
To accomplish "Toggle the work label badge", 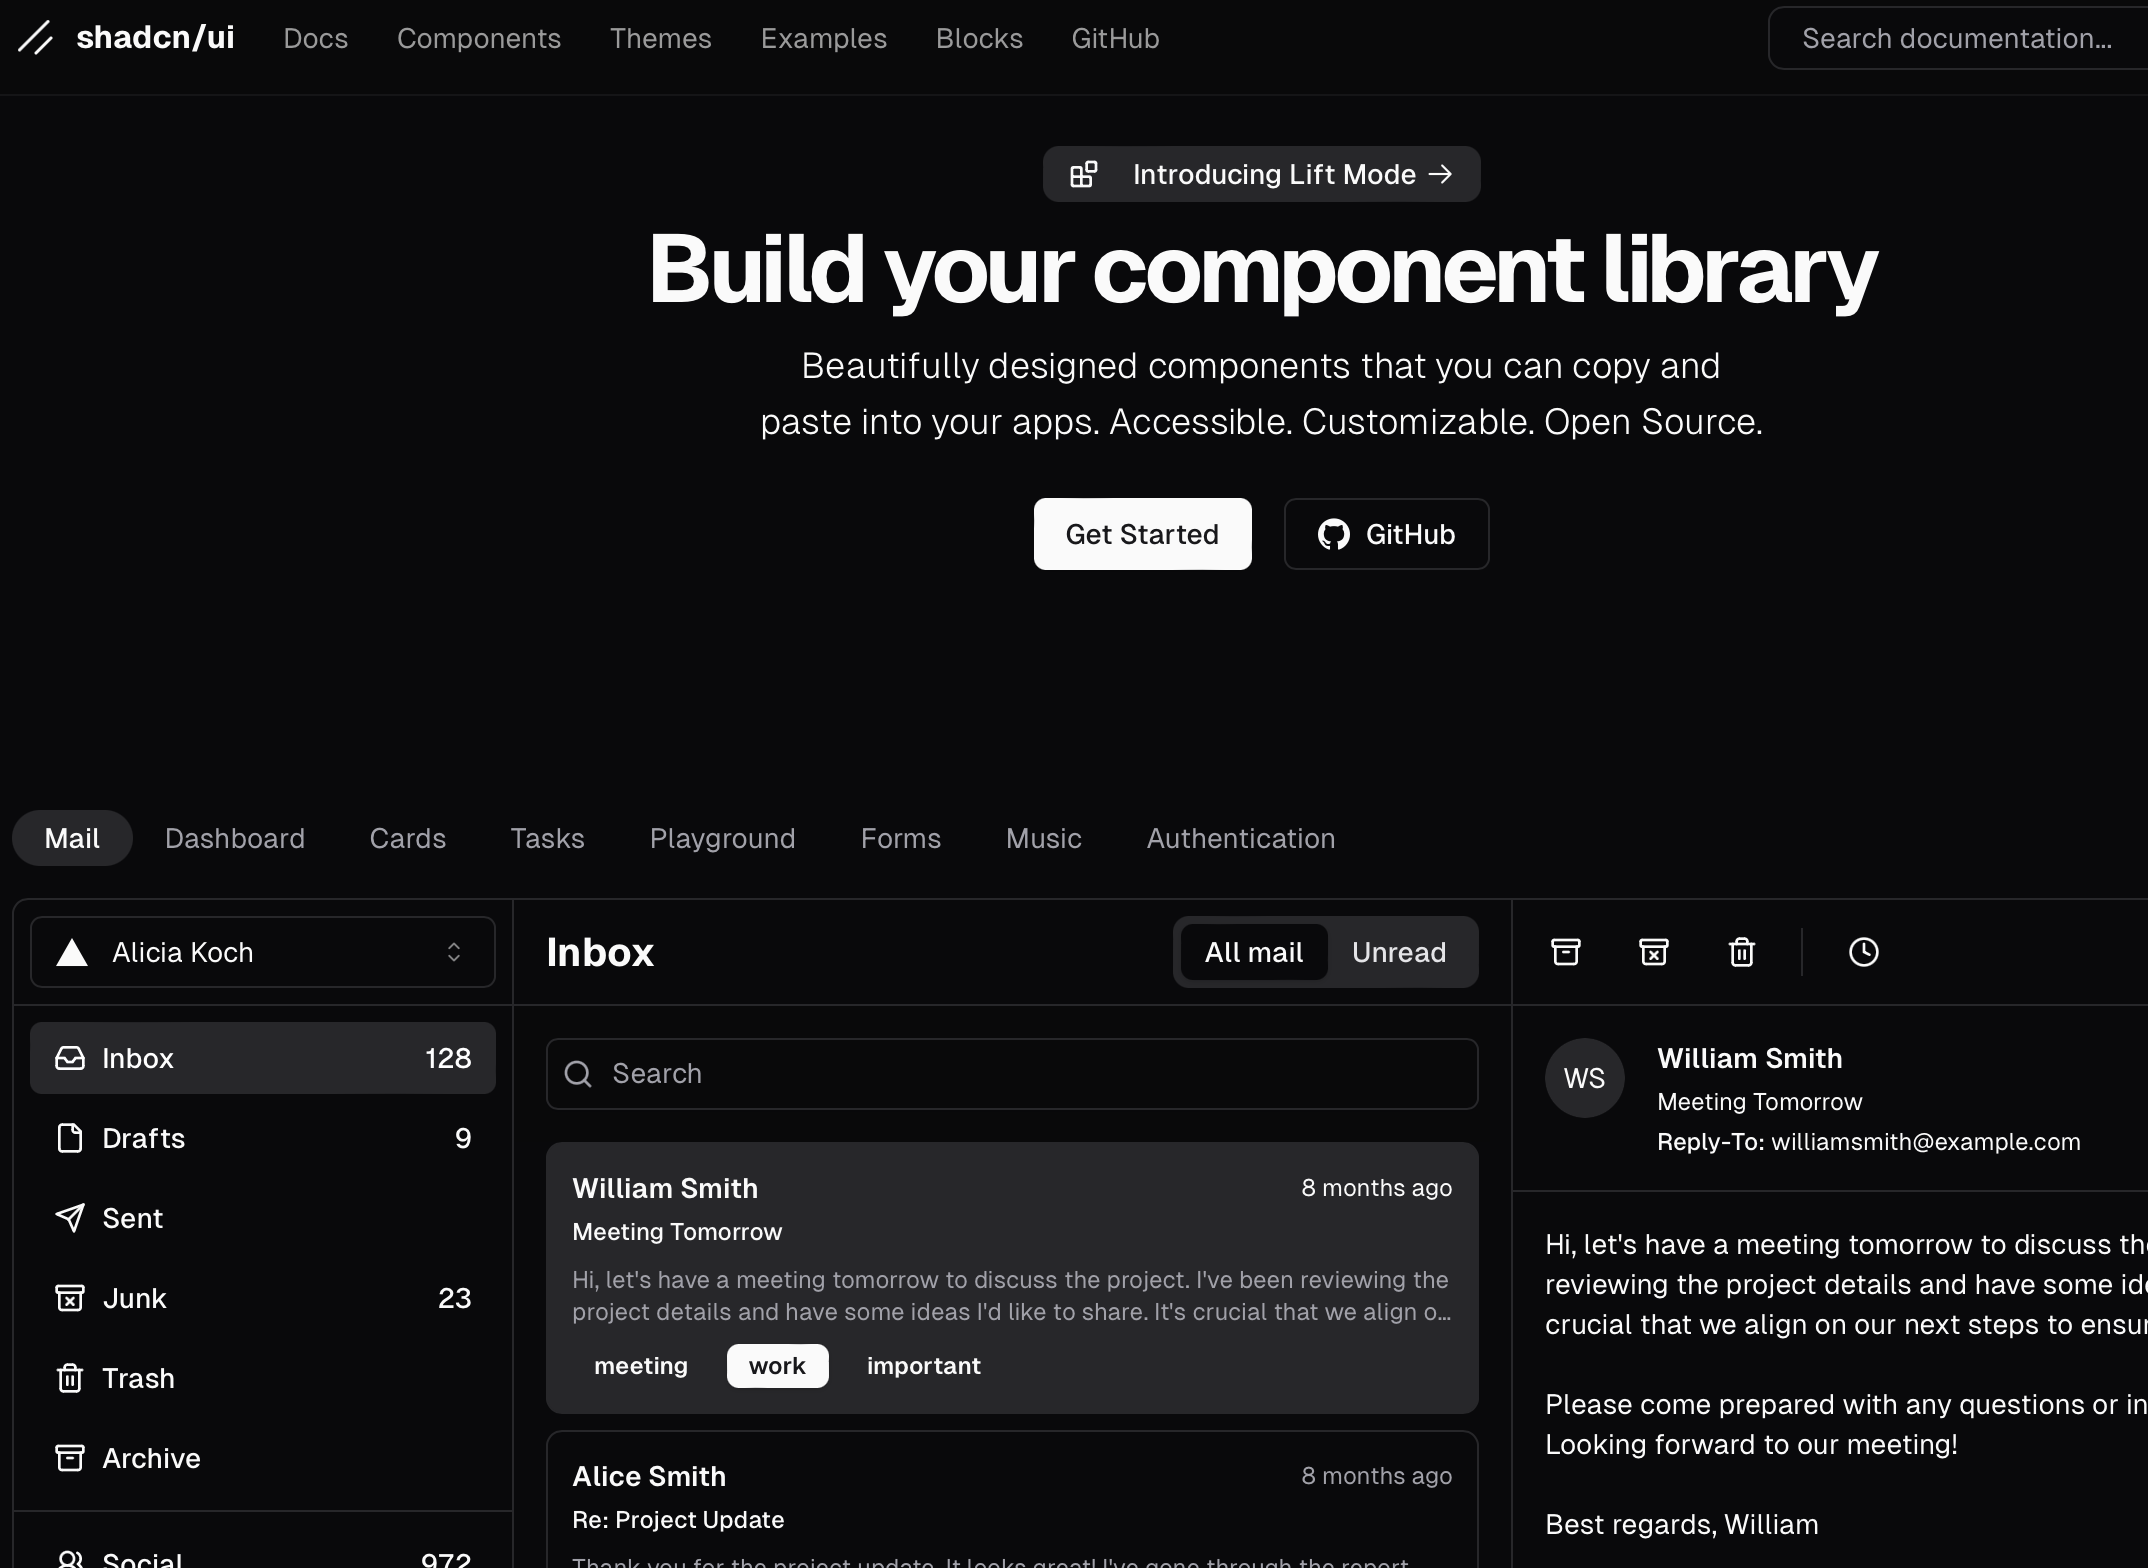I will (x=777, y=1366).
